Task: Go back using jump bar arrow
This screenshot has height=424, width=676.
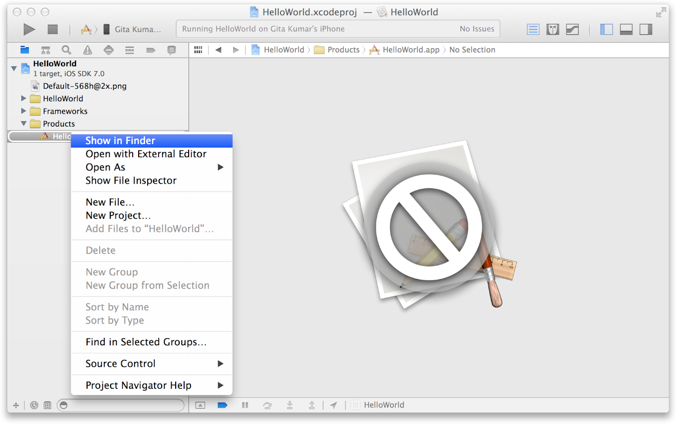Action: [x=219, y=50]
